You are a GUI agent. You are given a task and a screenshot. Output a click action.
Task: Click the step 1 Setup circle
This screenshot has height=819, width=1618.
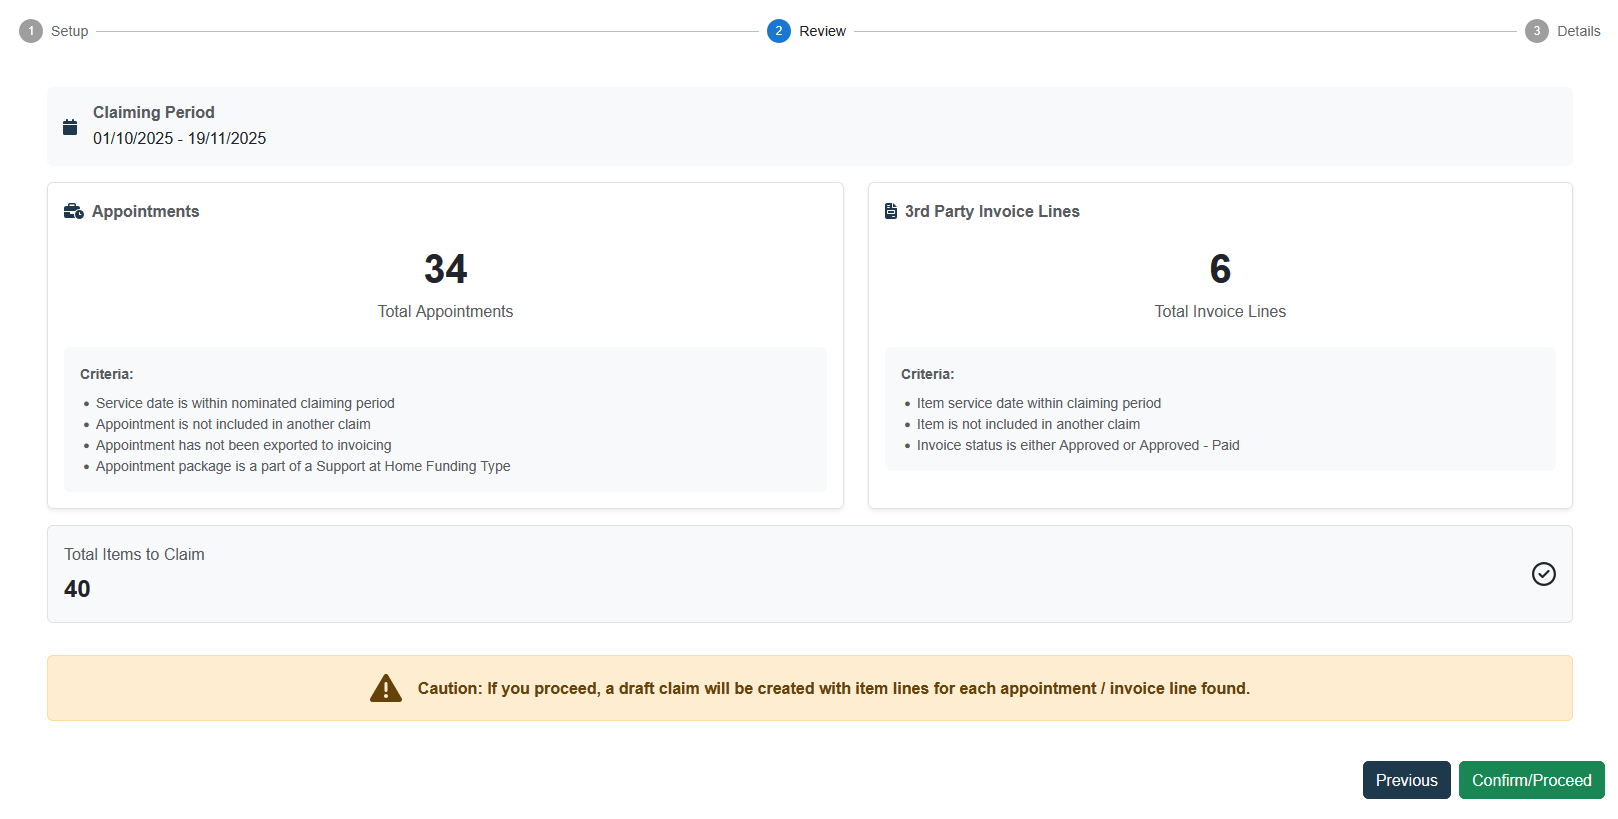pyautogui.click(x=31, y=31)
